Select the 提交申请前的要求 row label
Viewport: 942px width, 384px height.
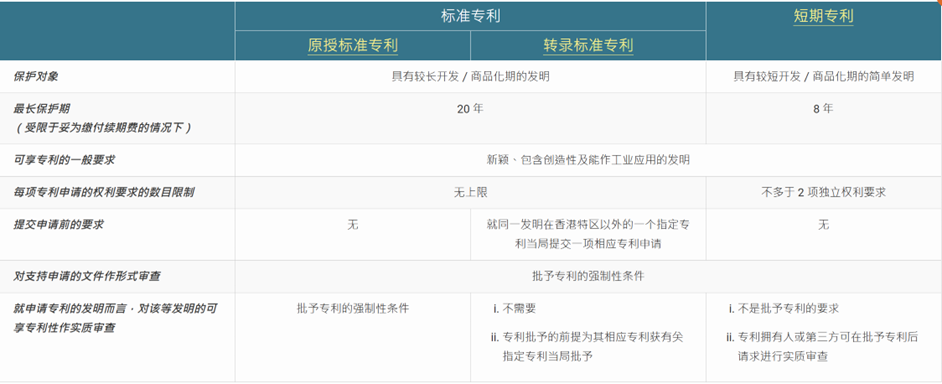coord(59,225)
